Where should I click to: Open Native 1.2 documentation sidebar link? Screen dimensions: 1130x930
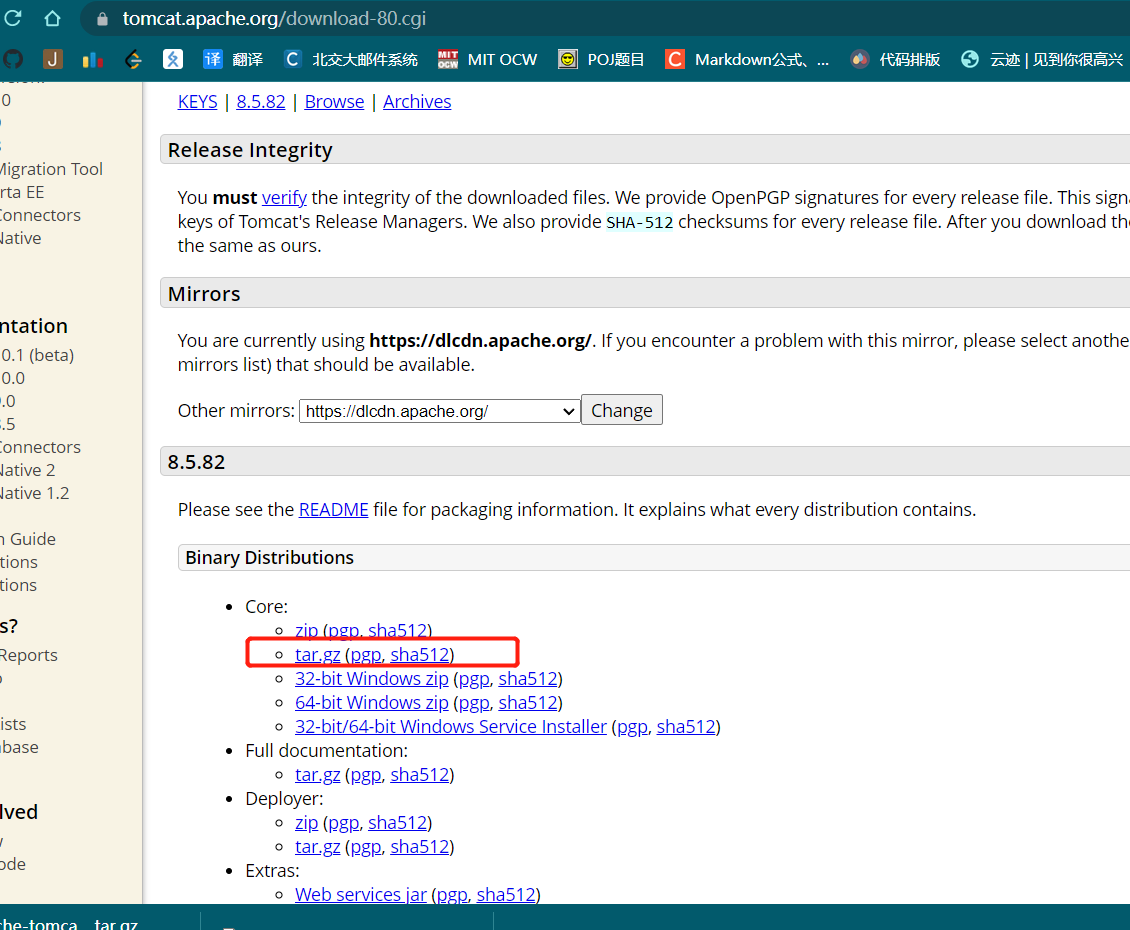(x=35, y=493)
